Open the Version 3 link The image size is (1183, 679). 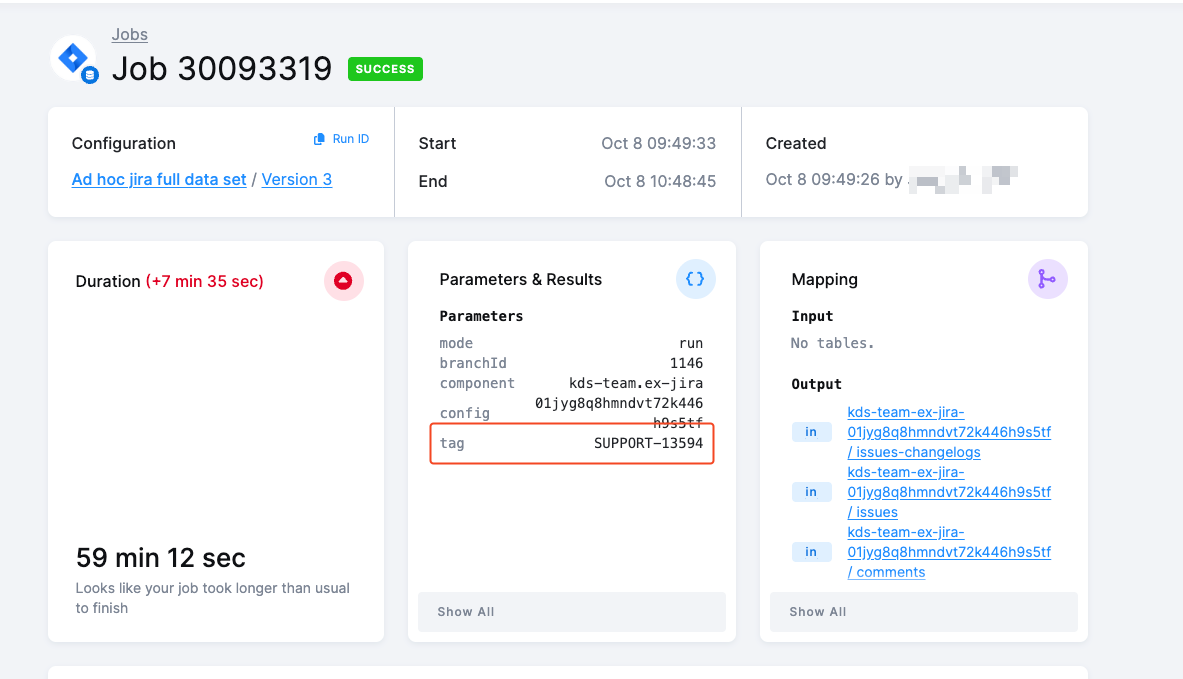[x=296, y=180]
